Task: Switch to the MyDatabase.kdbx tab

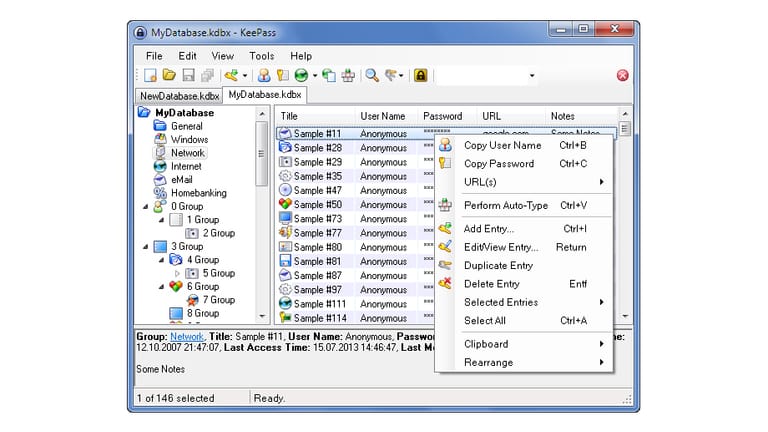Action: pyautogui.click(x=264, y=95)
